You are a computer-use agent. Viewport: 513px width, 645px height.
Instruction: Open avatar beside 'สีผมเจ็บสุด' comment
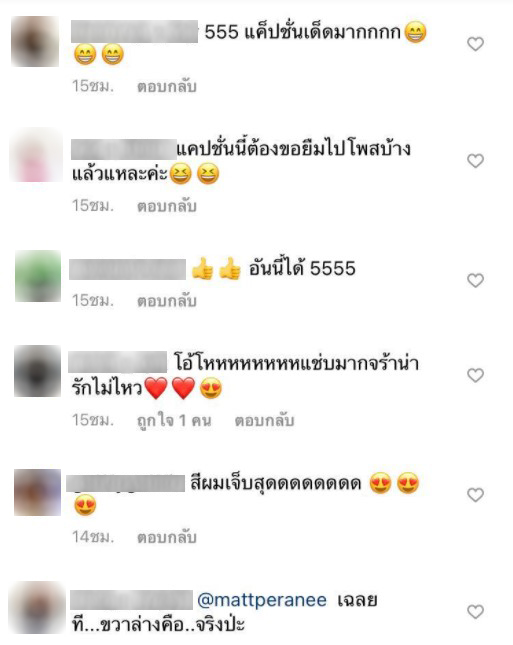(37, 492)
